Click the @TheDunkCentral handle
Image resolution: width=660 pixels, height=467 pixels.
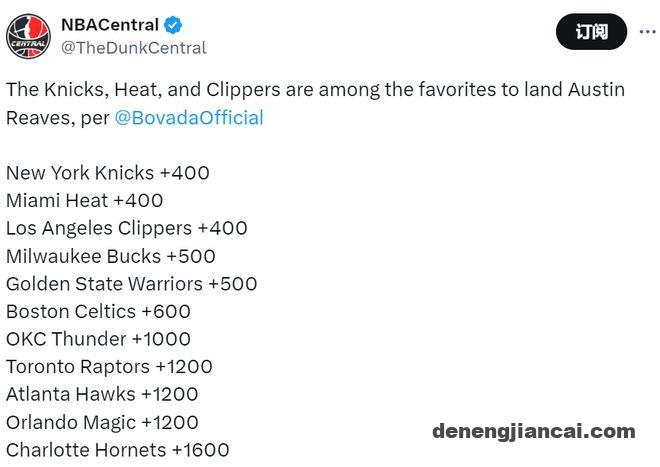[134, 48]
